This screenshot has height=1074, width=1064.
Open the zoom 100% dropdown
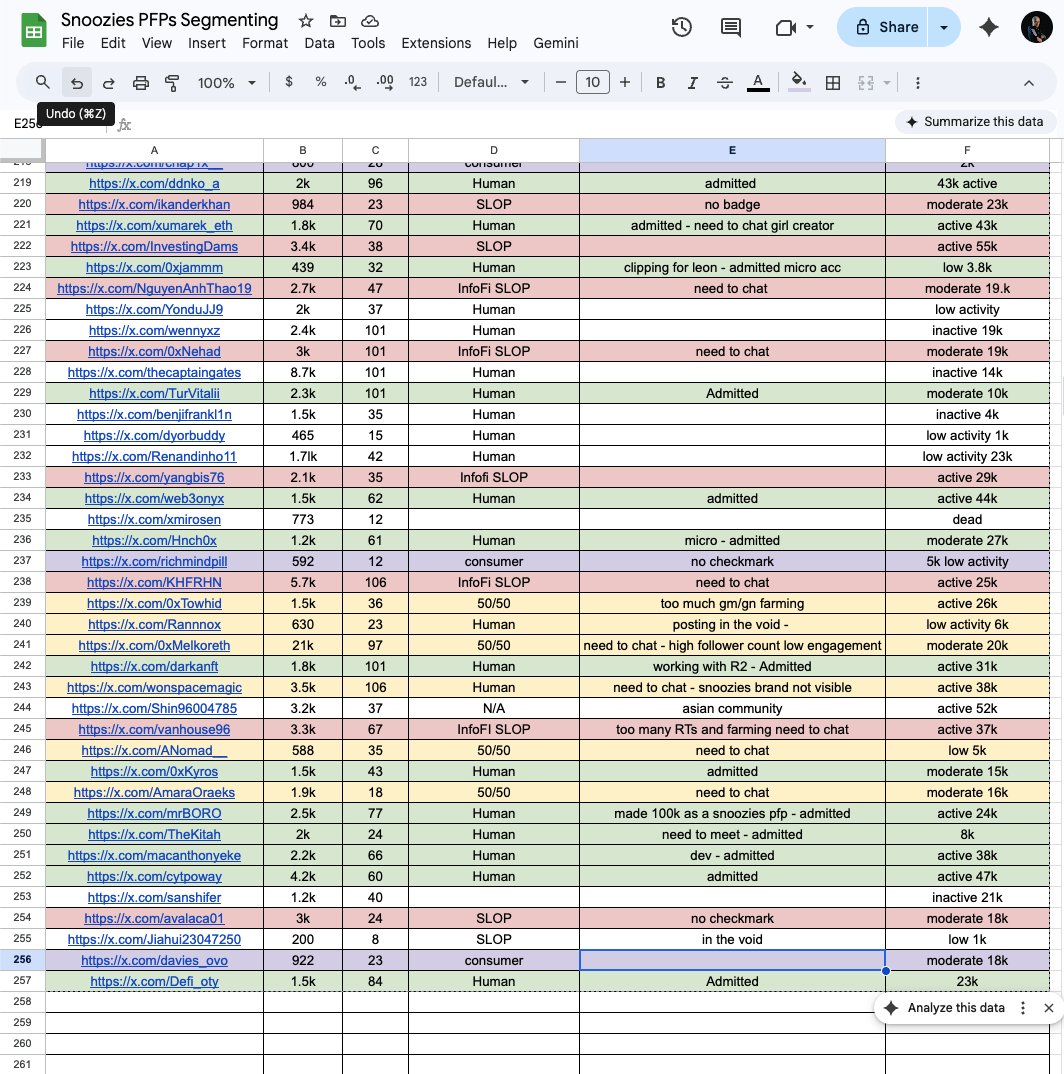(x=227, y=83)
